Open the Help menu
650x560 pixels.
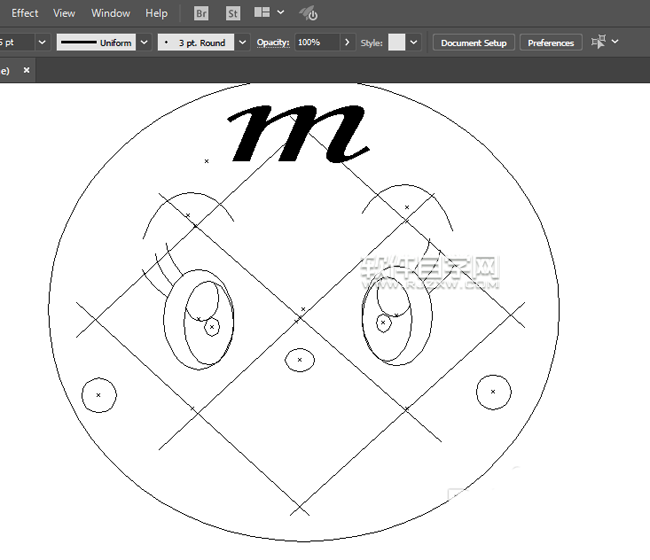(x=157, y=13)
